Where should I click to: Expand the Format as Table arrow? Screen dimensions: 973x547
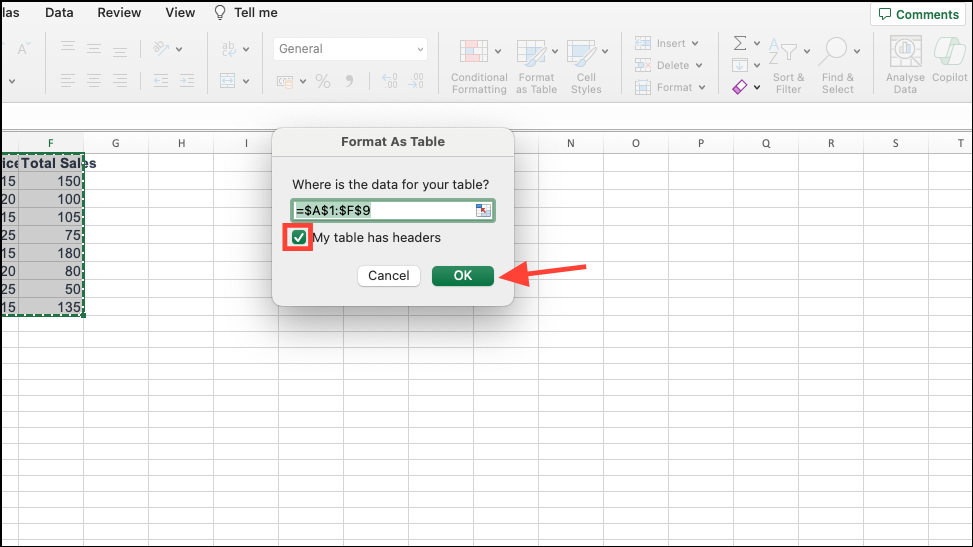coord(555,52)
